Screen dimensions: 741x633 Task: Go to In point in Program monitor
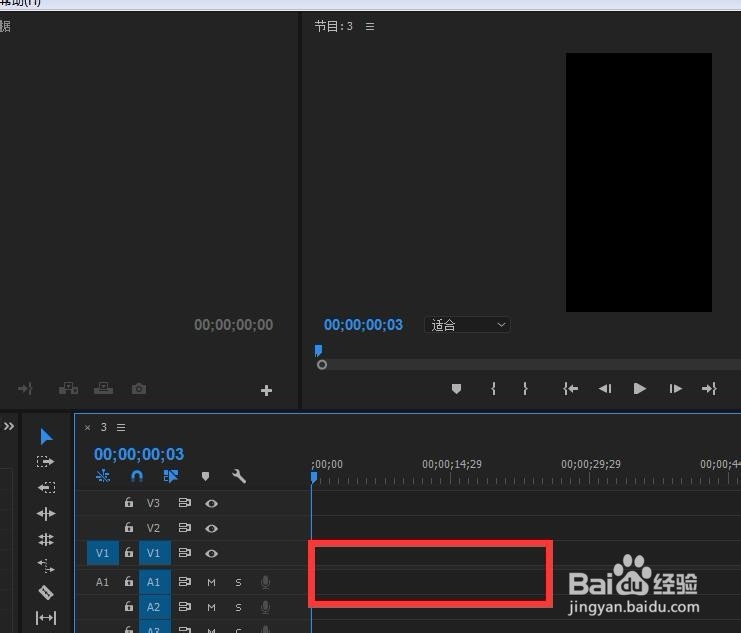570,389
